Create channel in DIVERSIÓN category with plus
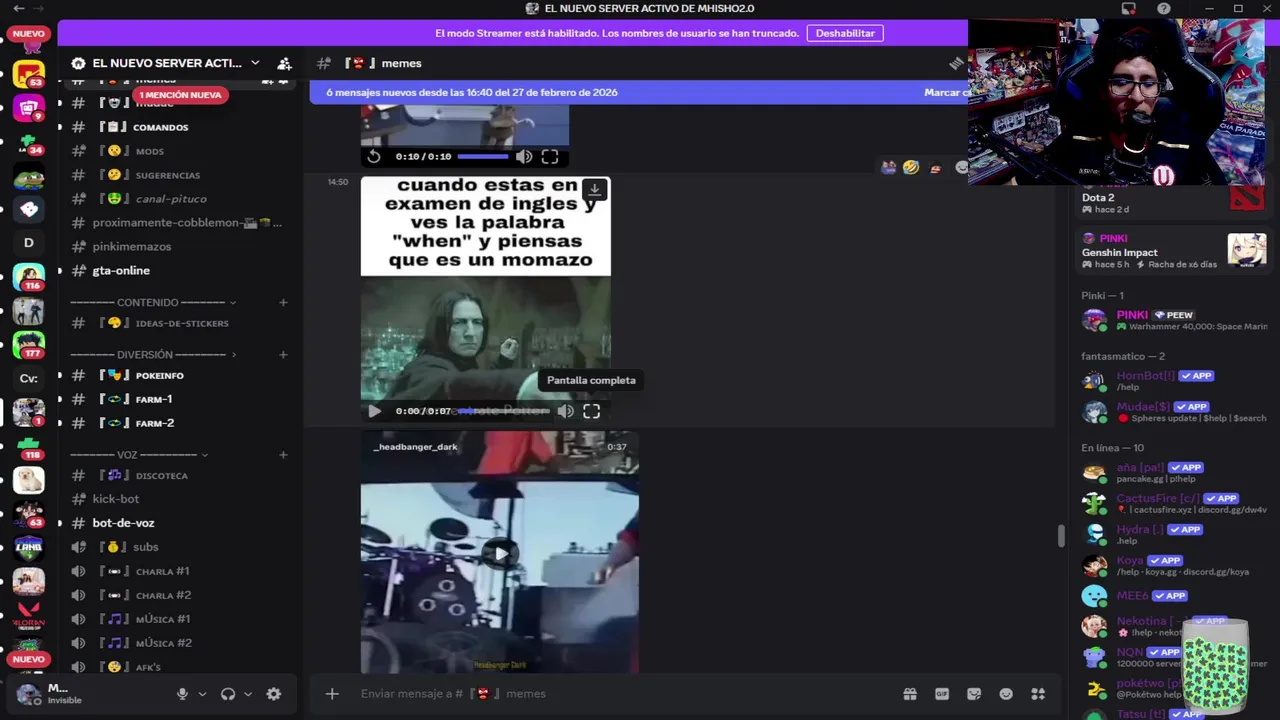 [x=283, y=354]
